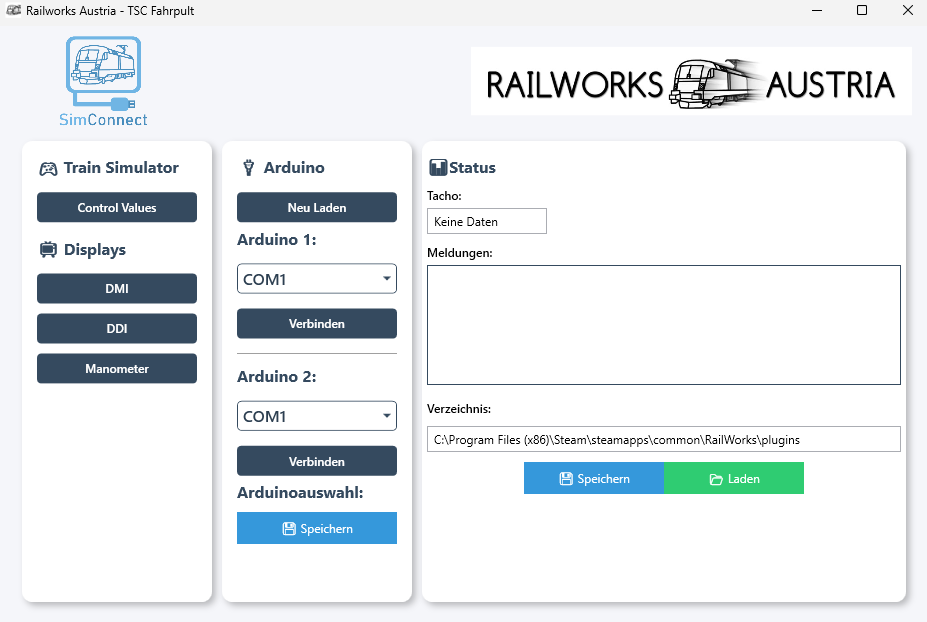Image resolution: width=927 pixels, height=622 pixels.
Task: Click the Arduinoauswahl: label
Action: [x=300, y=493]
